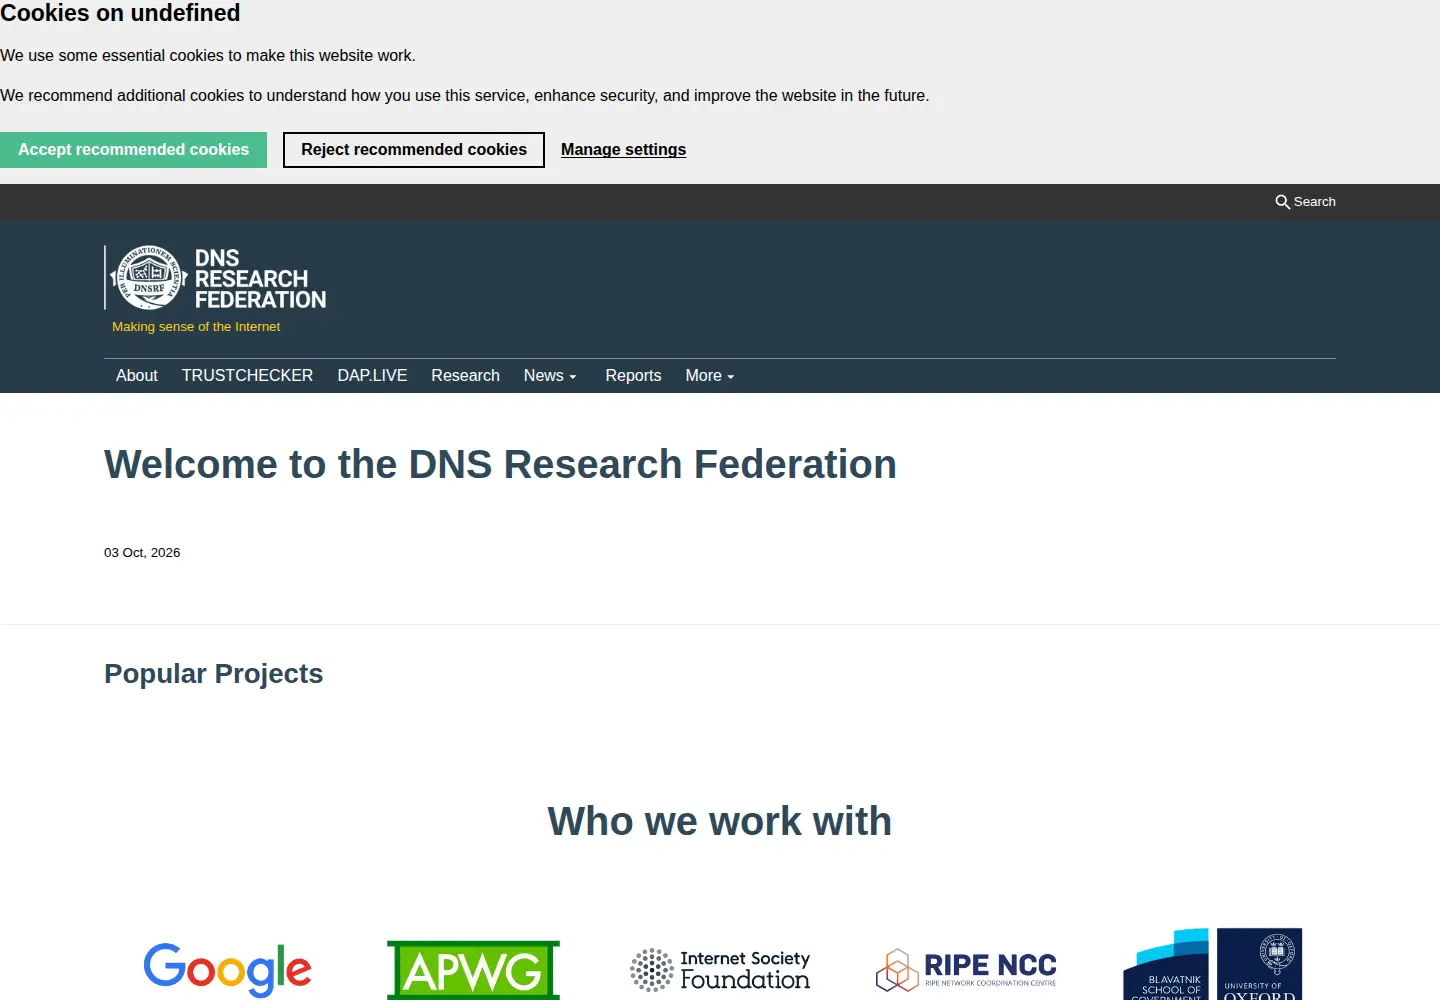Open the About menu item
The height and width of the screenshot is (1000, 1440).
click(x=137, y=376)
